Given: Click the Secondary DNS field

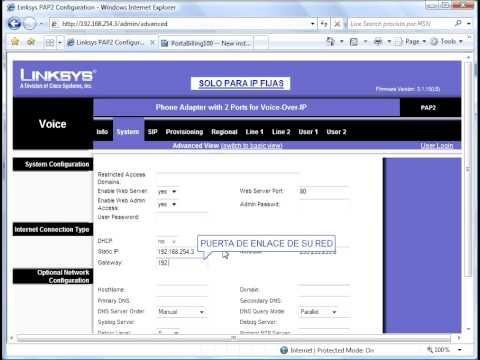Looking at the screenshot, I should (x=324, y=301).
